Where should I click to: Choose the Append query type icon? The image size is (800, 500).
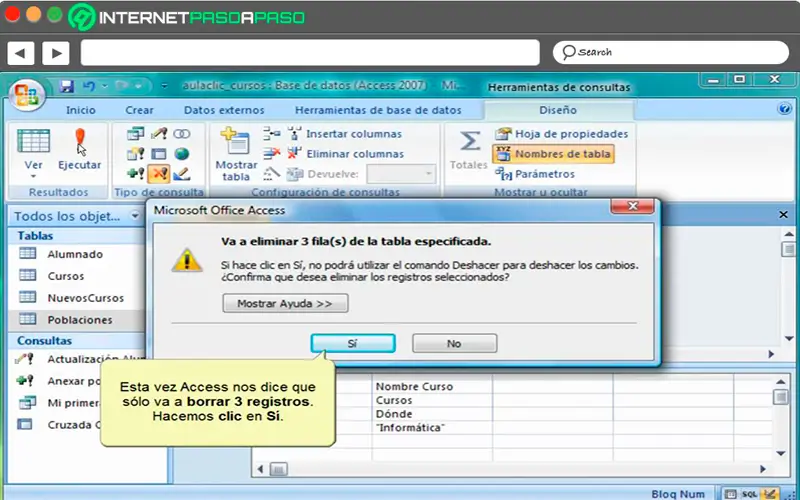[135, 174]
